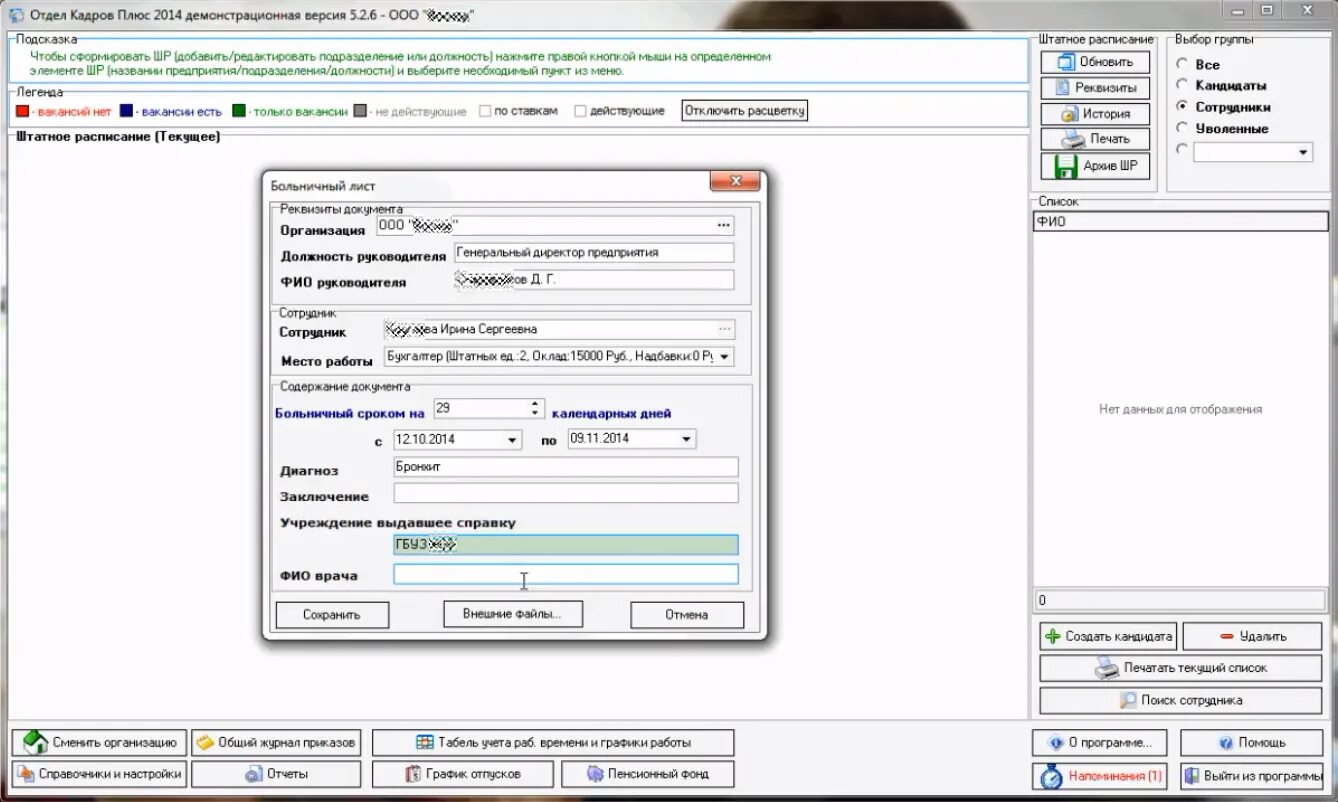The height and width of the screenshot is (802, 1338).
Task: Click magnifier icon on Поиск сотрудника
Action: 1127,700
